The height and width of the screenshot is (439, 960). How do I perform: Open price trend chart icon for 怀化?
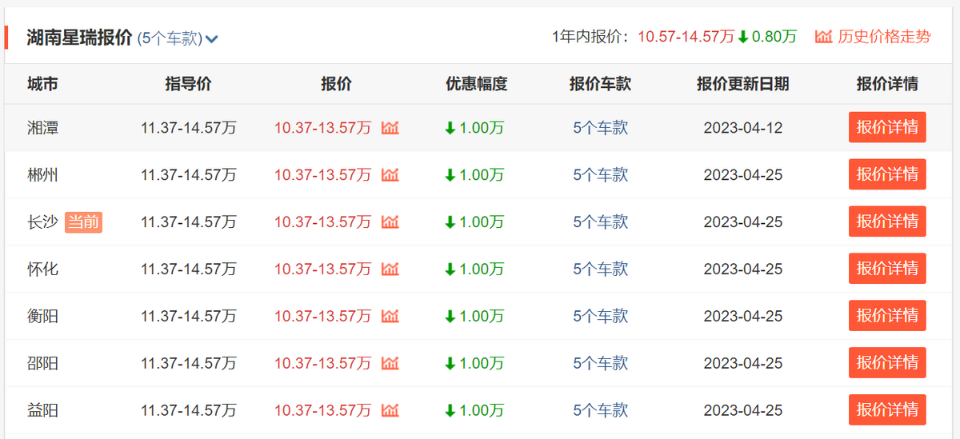[x=390, y=269]
